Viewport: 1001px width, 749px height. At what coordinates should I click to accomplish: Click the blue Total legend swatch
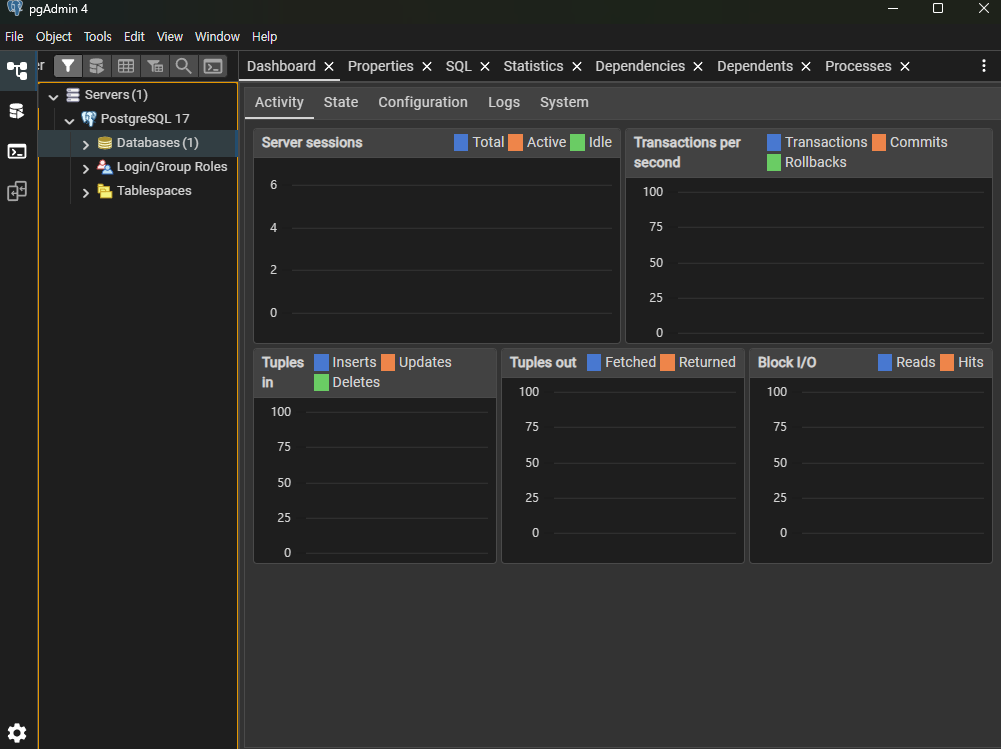[x=461, y=142]
